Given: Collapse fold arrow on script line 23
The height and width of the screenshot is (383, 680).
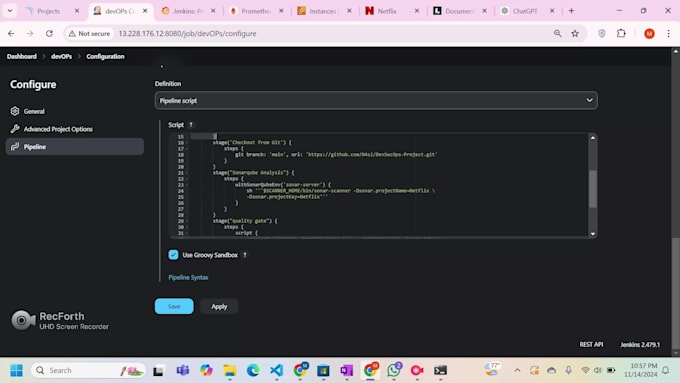Looking at the screenshot, I should [x=186, y=185].
